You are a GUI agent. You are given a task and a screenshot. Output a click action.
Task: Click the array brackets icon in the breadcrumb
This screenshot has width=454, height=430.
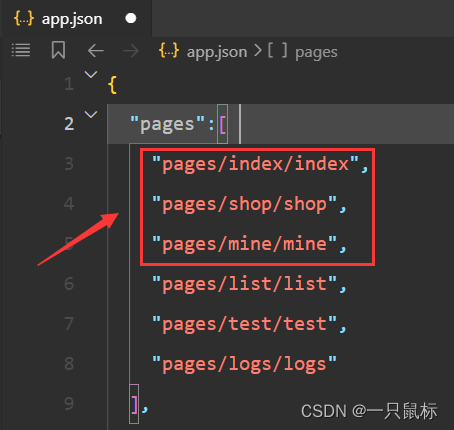coord(277,50)
